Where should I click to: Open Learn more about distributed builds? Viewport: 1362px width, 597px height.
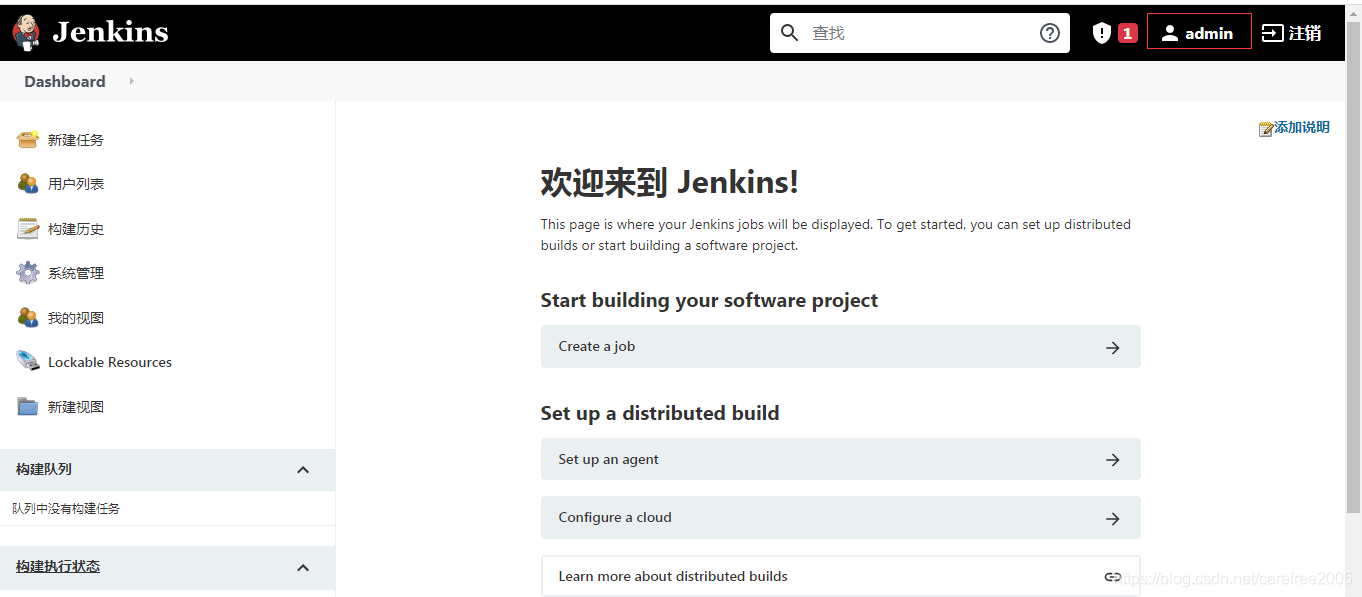point(840,576)
